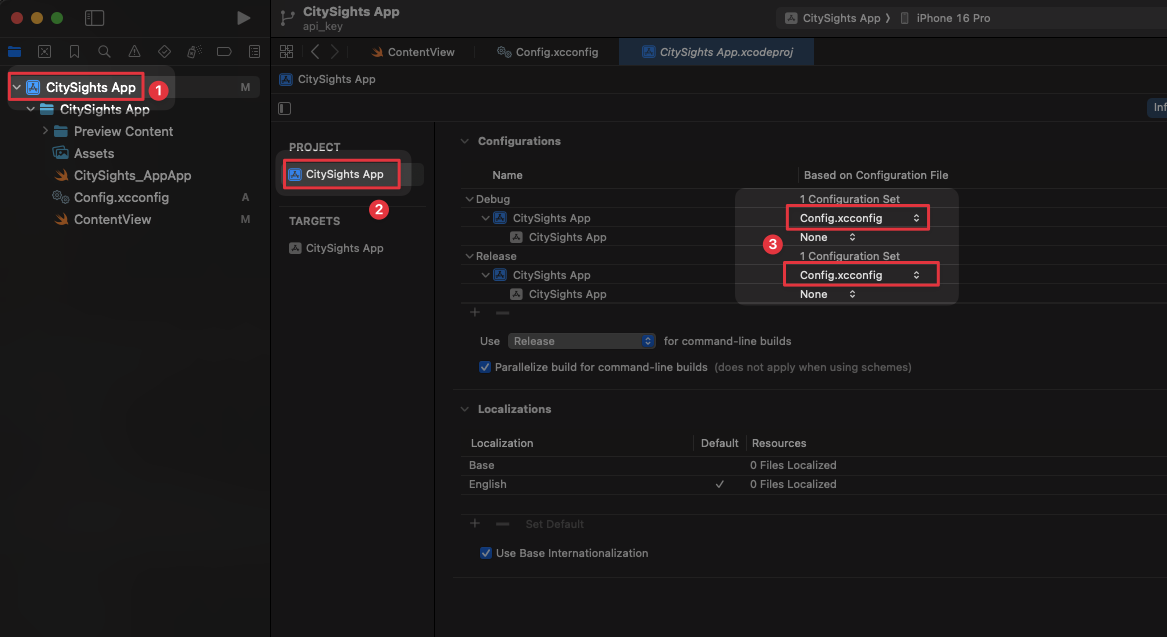Toggle the navigator sidebar visibility
This screenshot has height=637, width=1167.
click(x=95, y=18)
